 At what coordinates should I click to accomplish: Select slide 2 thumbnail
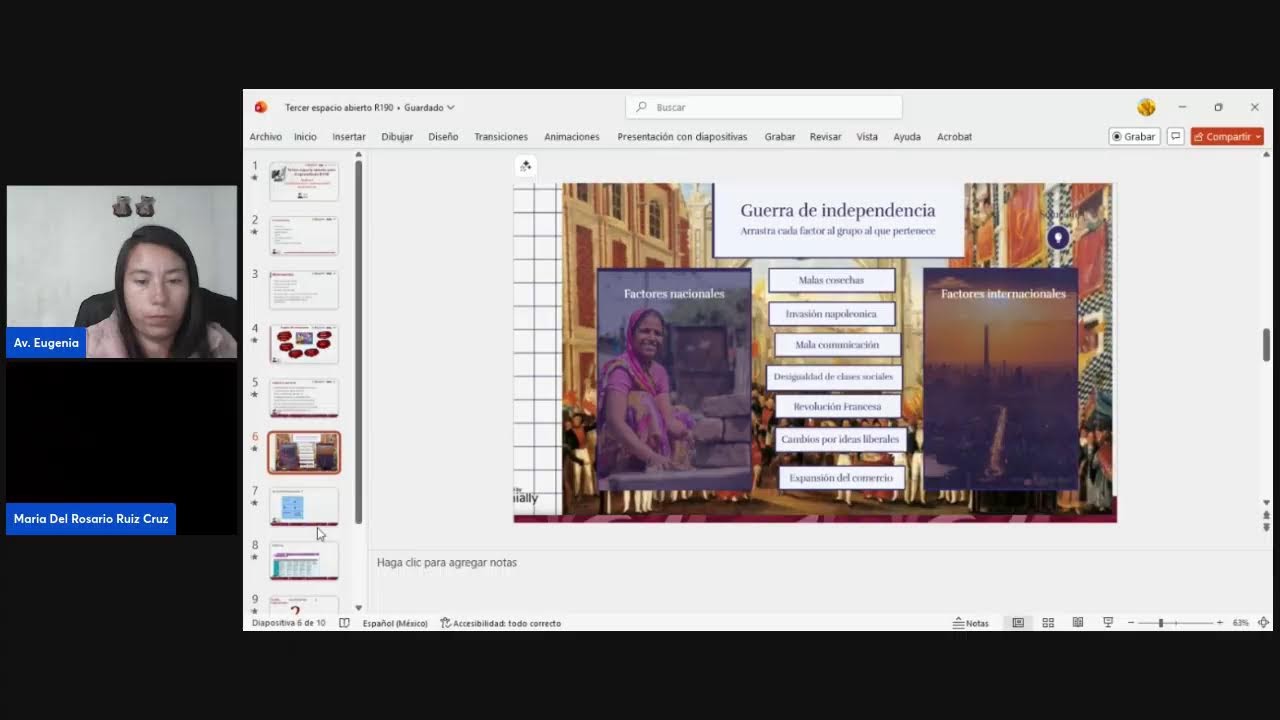304,236
